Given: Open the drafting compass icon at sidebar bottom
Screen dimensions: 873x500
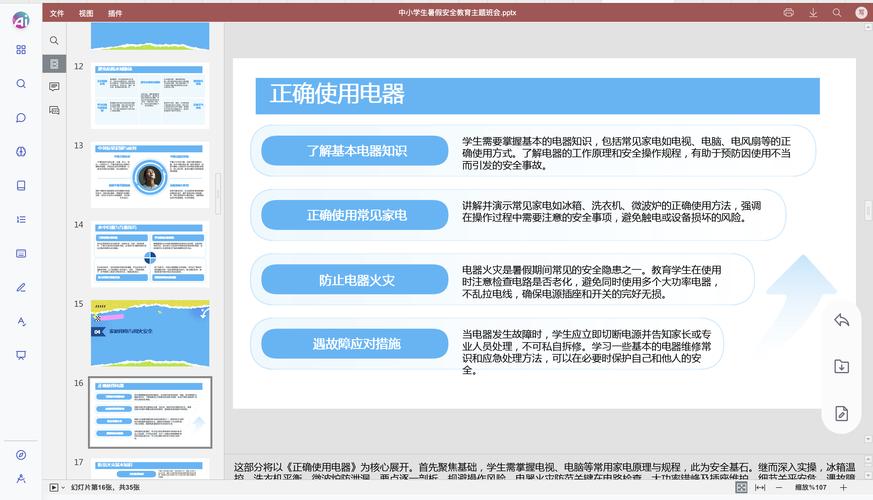Looking at the screenshot, I should click(21, 478).
